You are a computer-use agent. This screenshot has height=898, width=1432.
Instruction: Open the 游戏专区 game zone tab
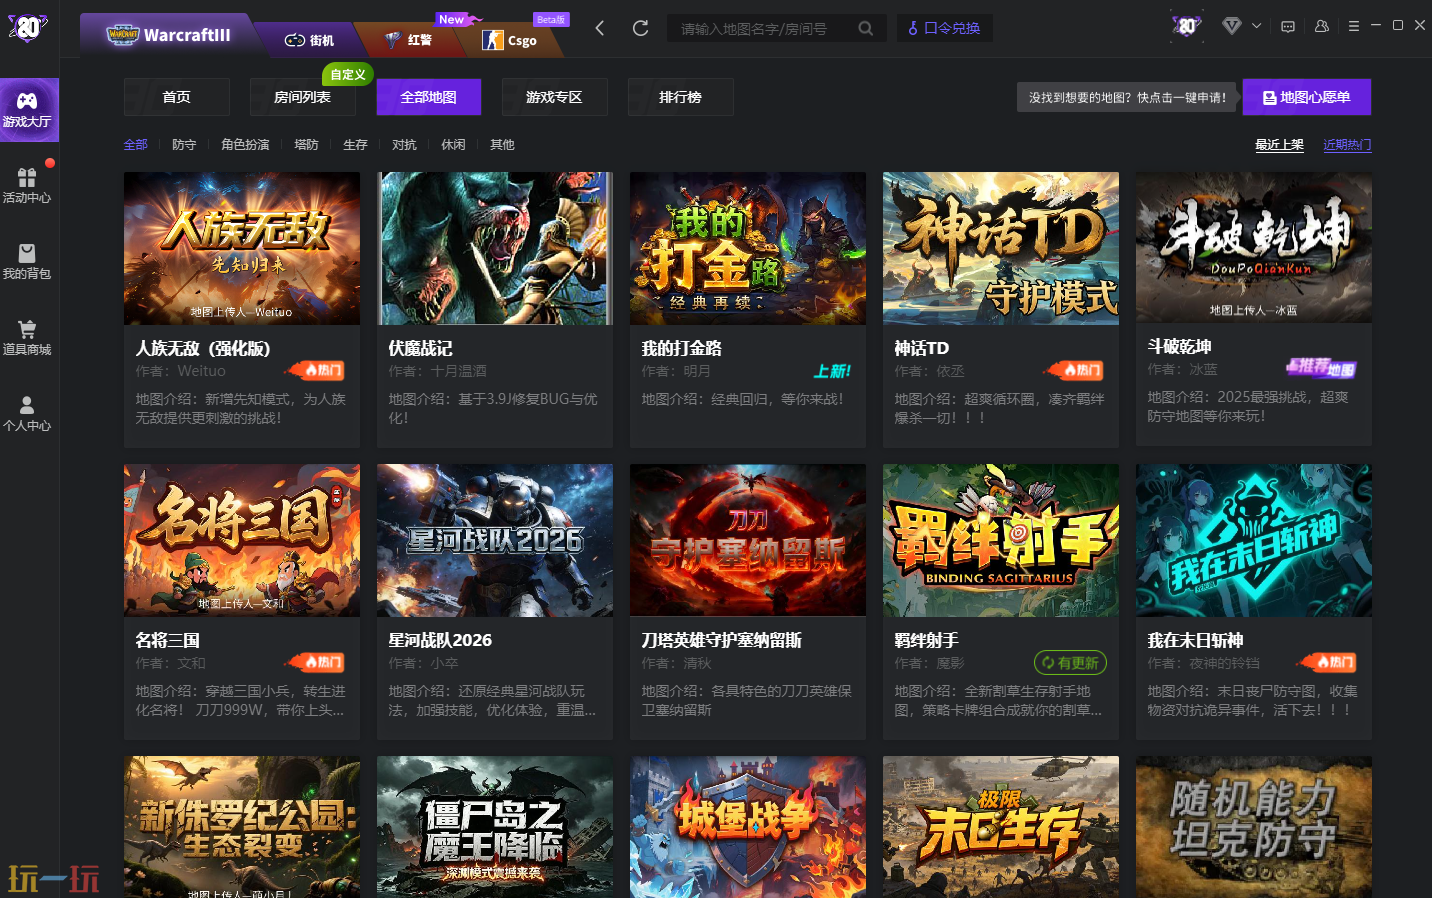coord(555,97)
